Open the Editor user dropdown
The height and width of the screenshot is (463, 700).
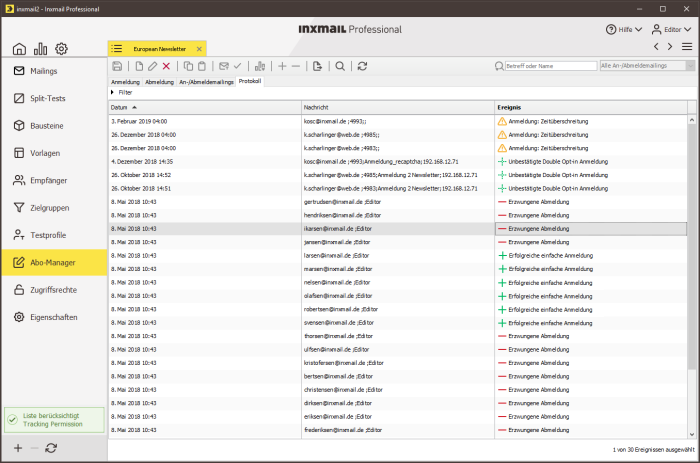(x=671, y=29)
